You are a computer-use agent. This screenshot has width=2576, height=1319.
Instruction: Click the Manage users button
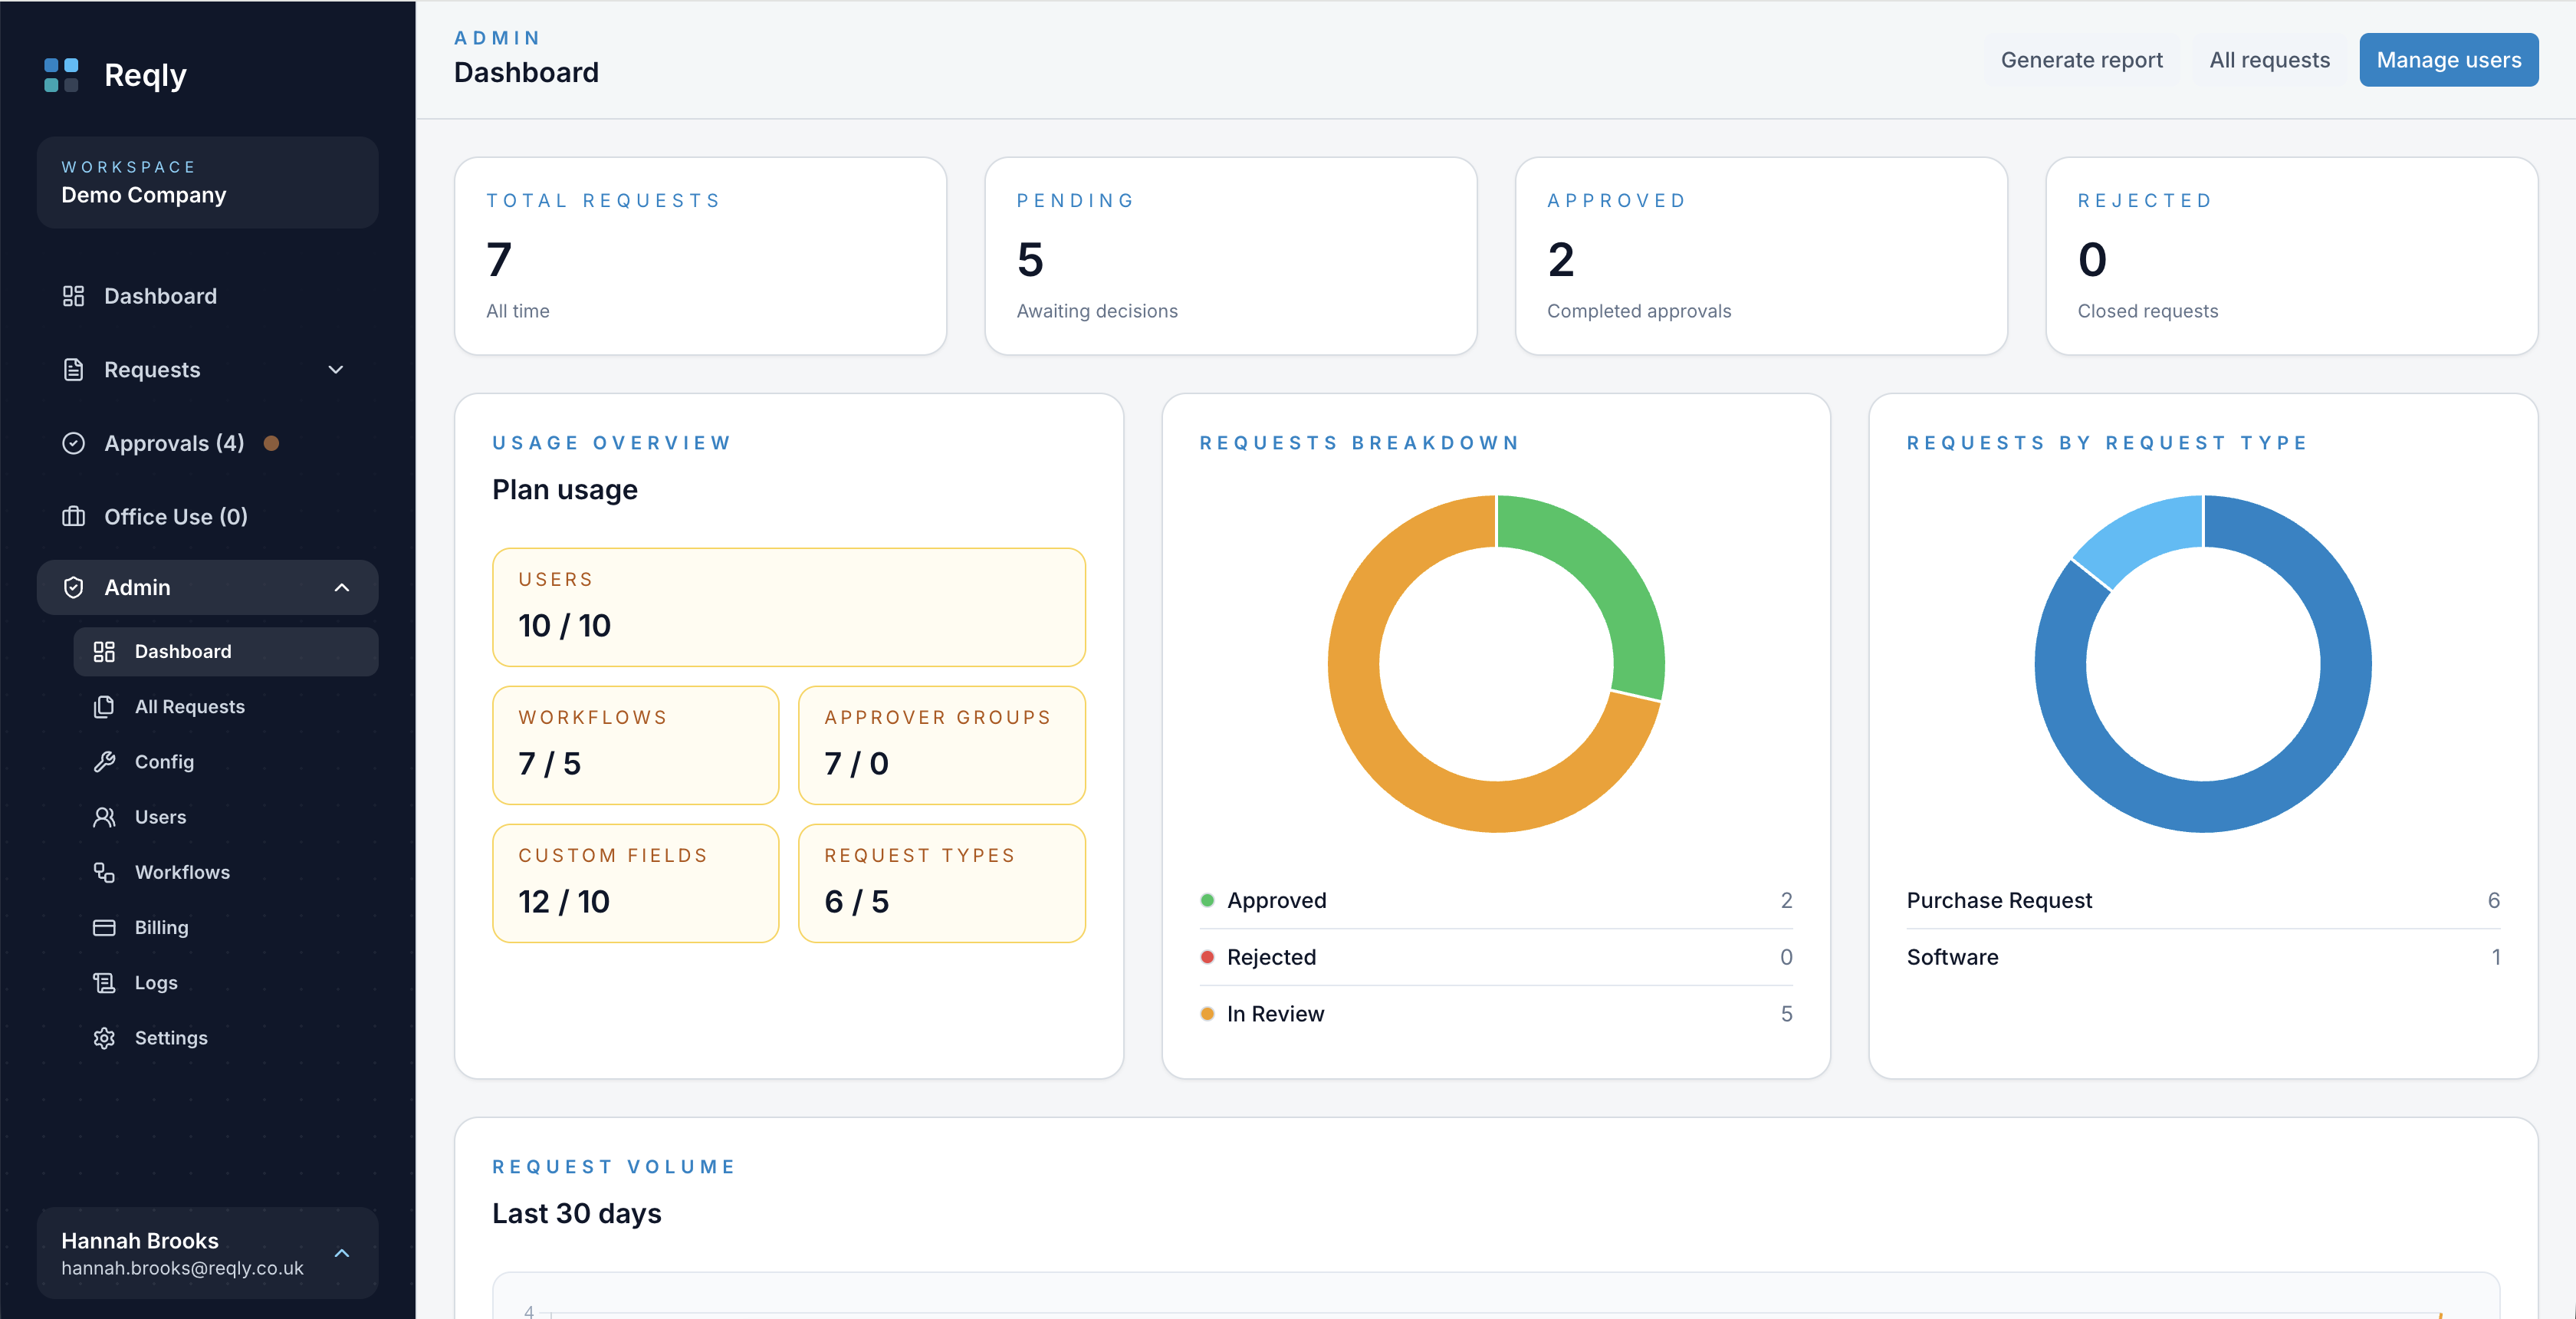pyautogui.click(x=2448, y=60)
